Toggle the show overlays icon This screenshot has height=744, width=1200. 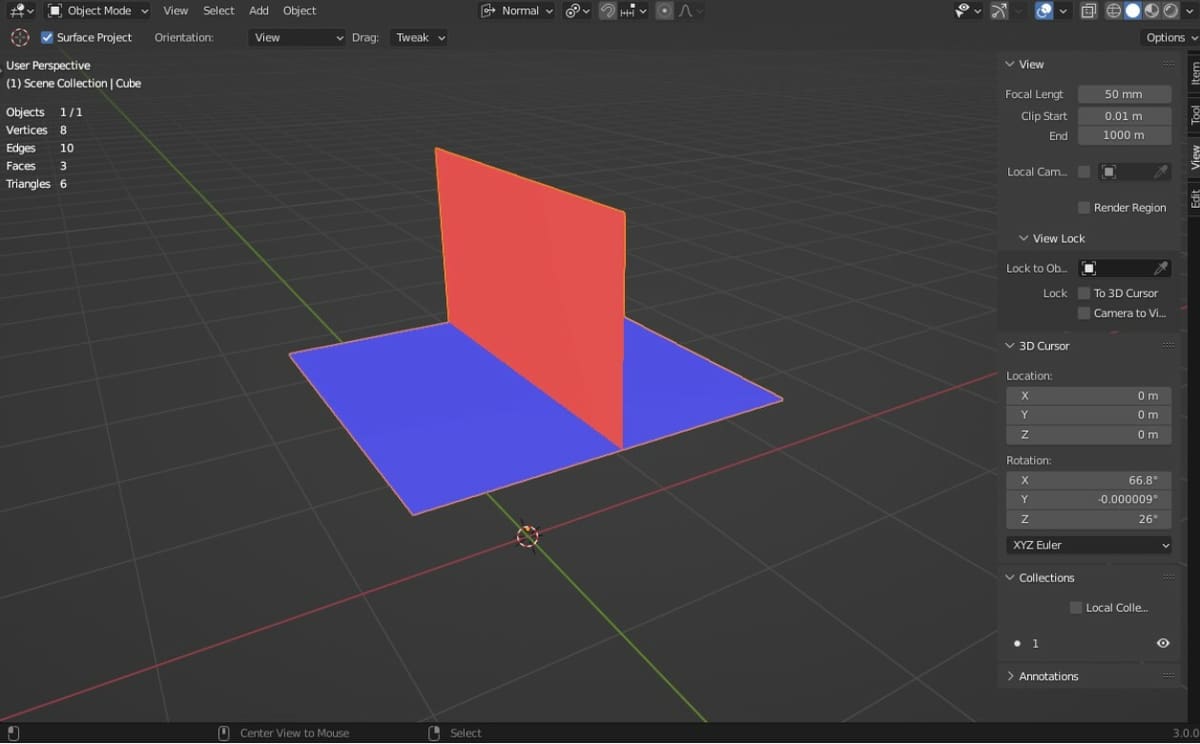point(1044,10)
